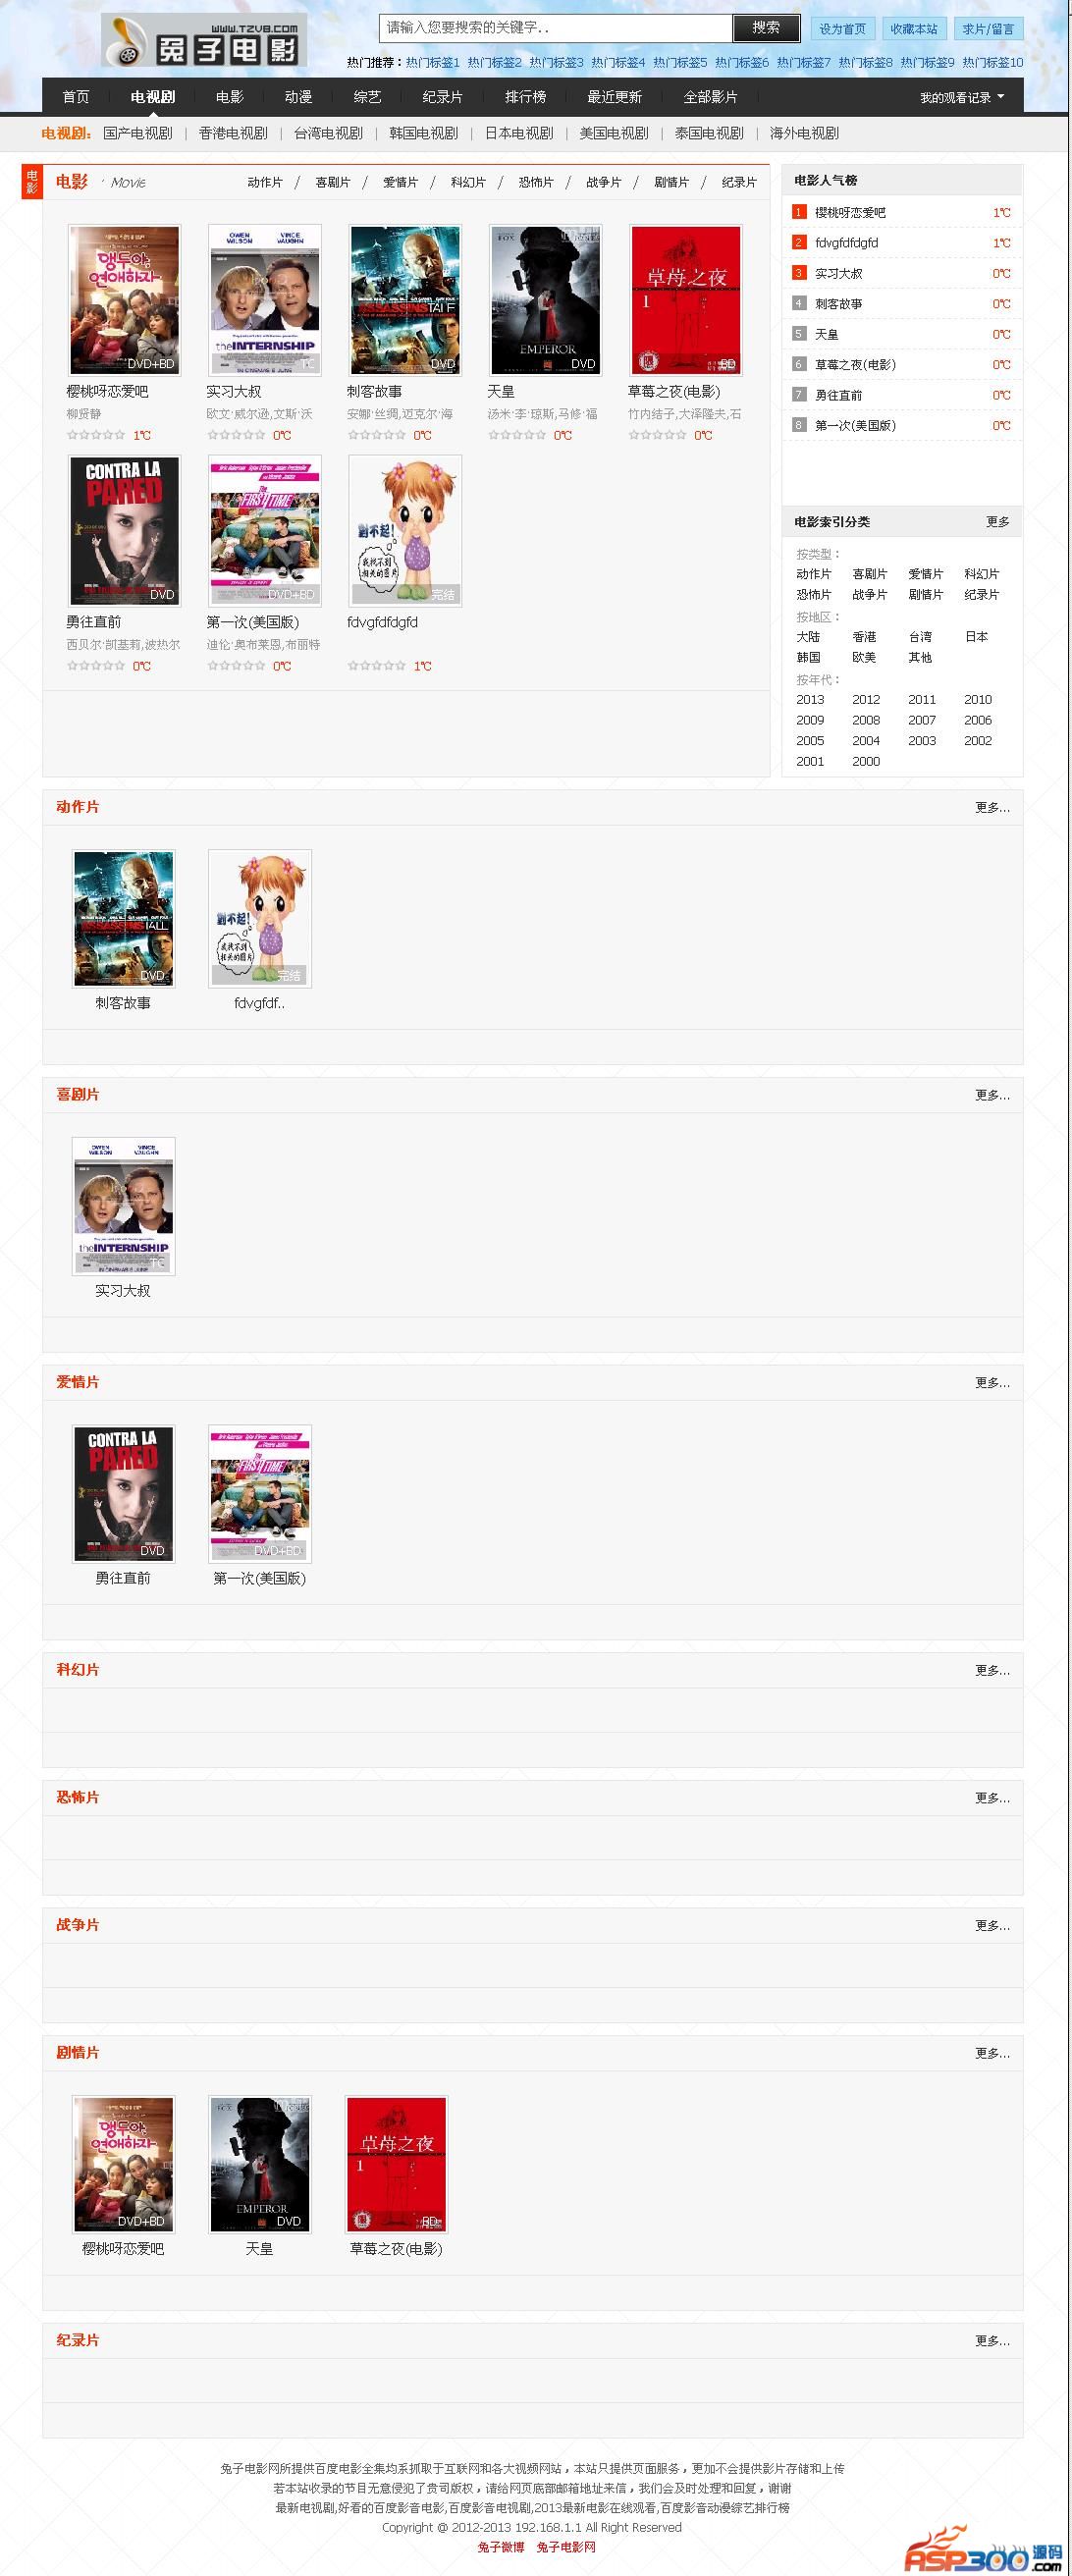Expand more of 电影索引分类 with 更多
This screenshot has height=2576, width=1072.
click(997, 522)
